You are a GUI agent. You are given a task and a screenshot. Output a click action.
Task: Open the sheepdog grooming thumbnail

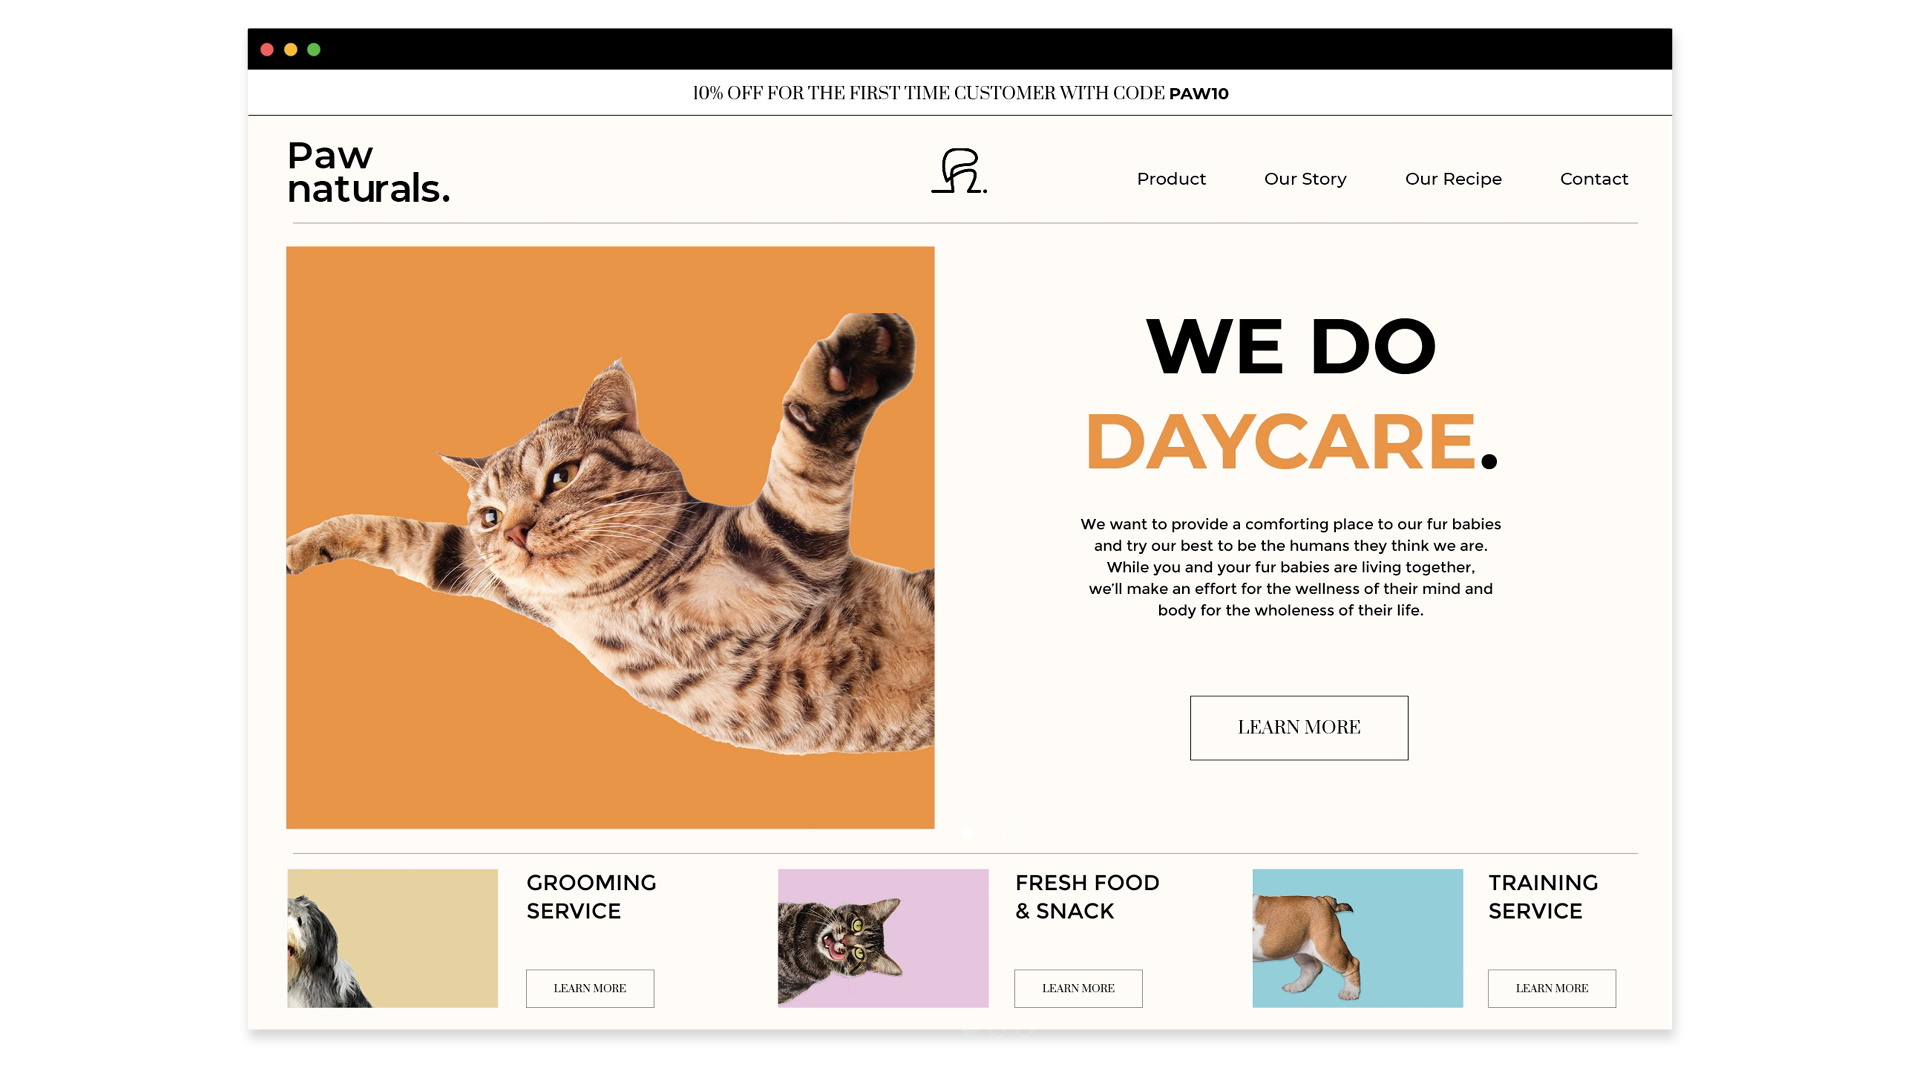point(392,938)
